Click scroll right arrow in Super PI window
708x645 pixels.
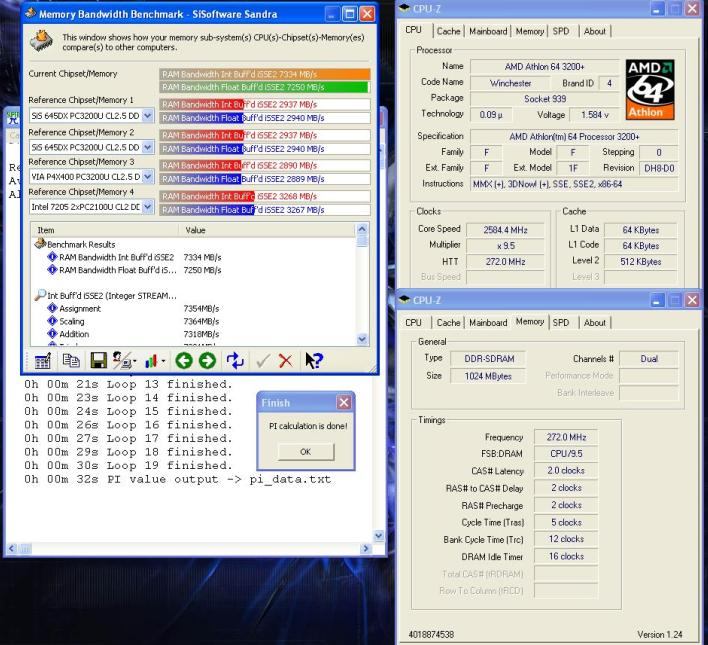click(366, 548)
